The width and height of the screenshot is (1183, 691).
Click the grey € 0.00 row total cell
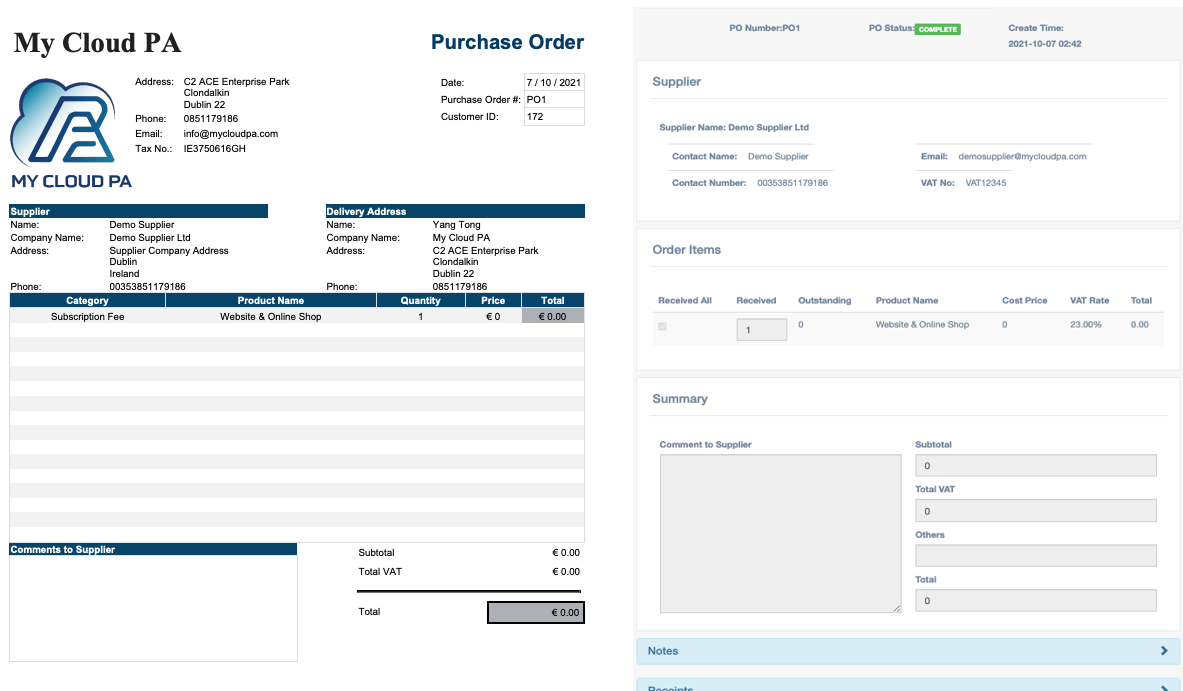click(553, 317)
